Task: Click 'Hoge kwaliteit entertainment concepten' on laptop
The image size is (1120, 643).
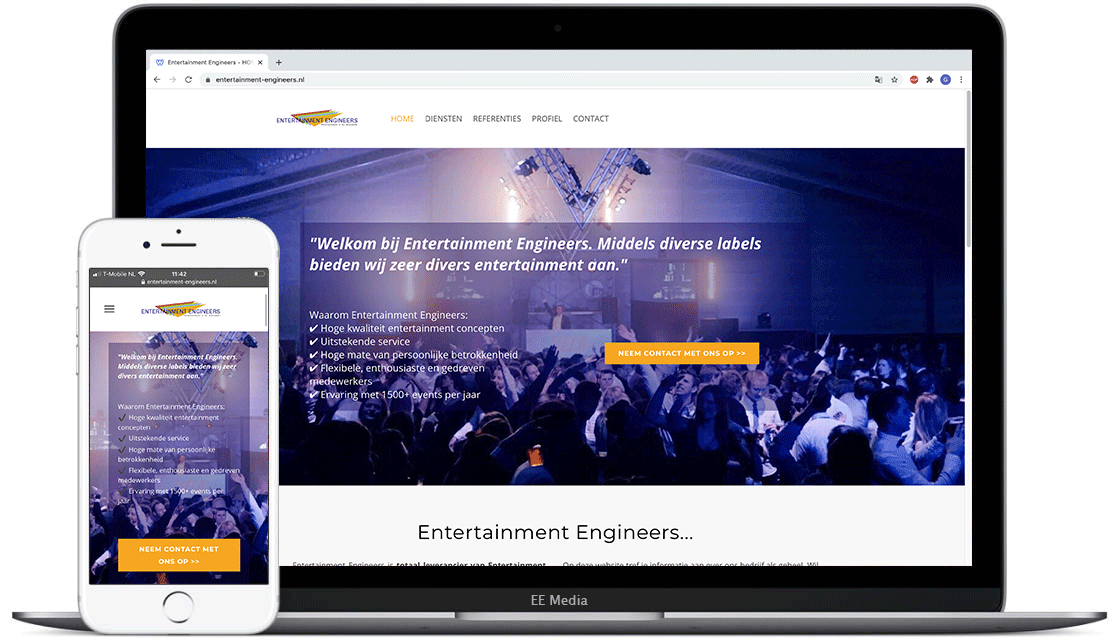Action: 412,329
